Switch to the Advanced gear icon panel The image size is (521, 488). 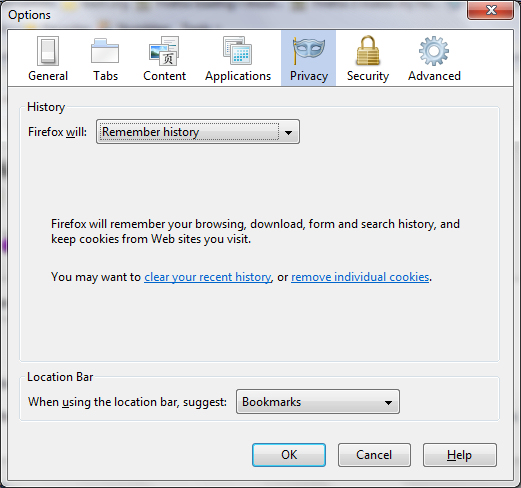click(x=434, y=51)
